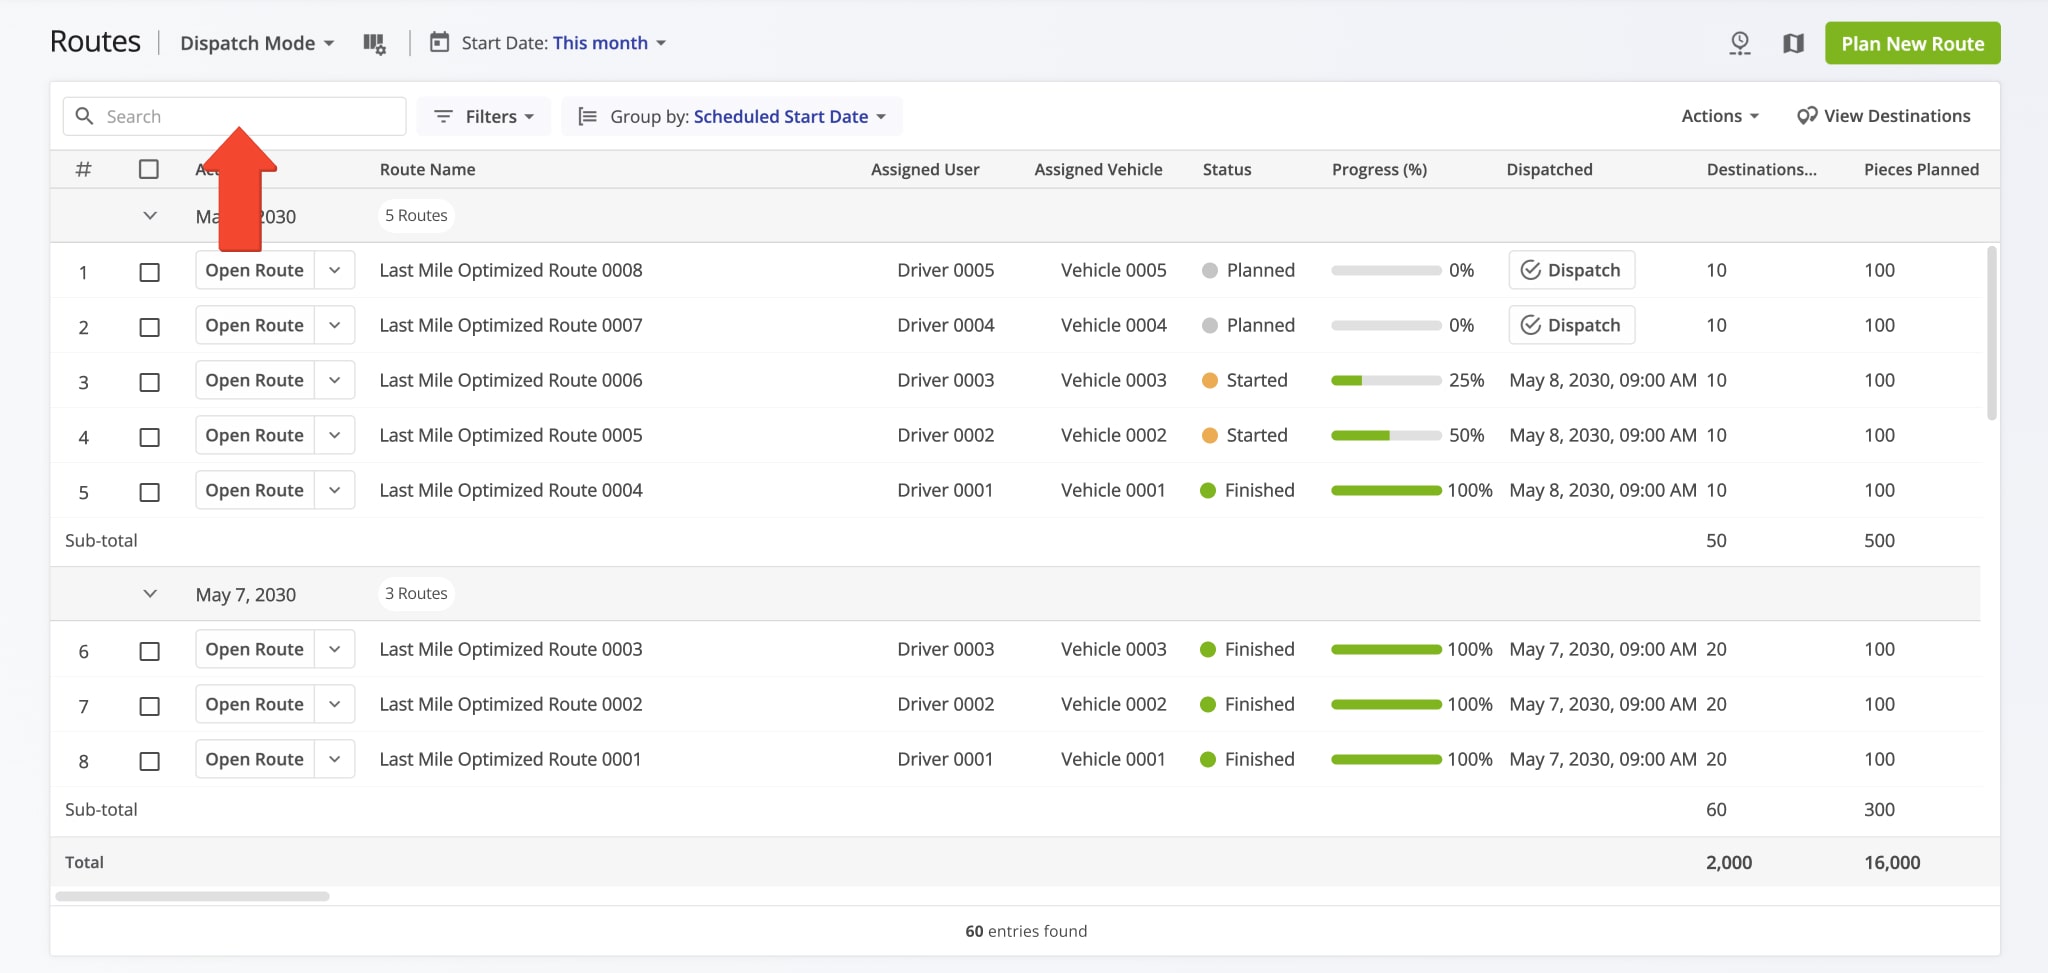Dispatch Last Mile Optimized Route 0007
2048x973 pixels.
(x=1571, y=325)
